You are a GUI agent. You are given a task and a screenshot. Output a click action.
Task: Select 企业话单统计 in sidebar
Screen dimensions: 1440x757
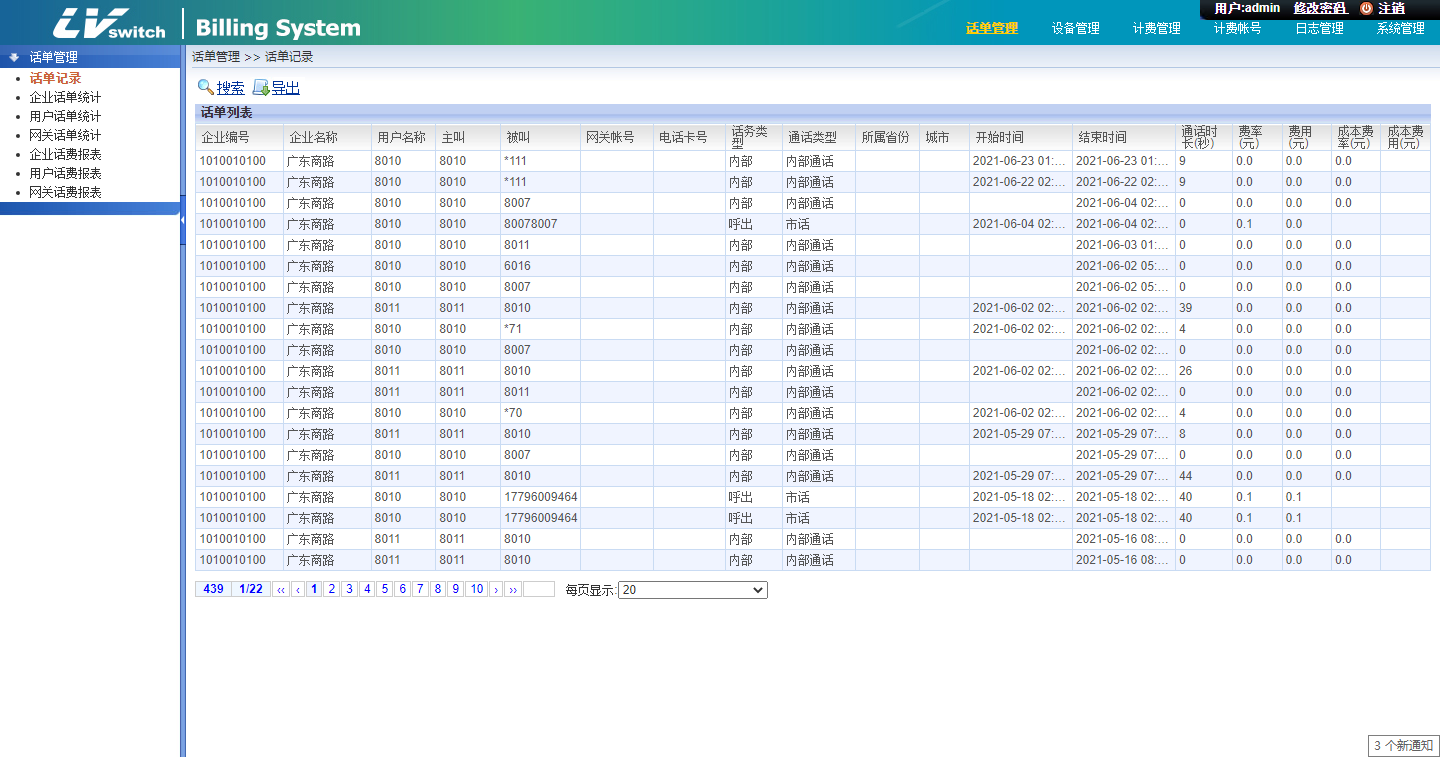point(65,97)
